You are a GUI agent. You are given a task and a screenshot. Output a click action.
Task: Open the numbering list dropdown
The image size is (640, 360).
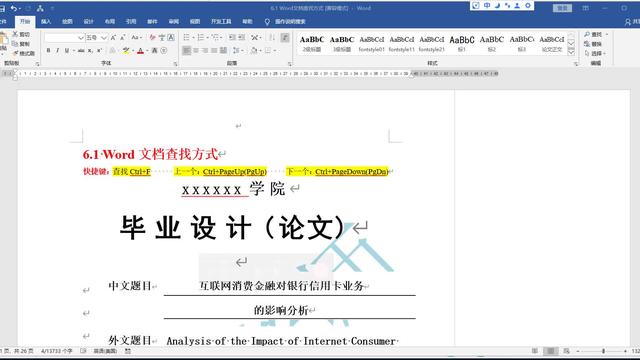click(207, 38)
